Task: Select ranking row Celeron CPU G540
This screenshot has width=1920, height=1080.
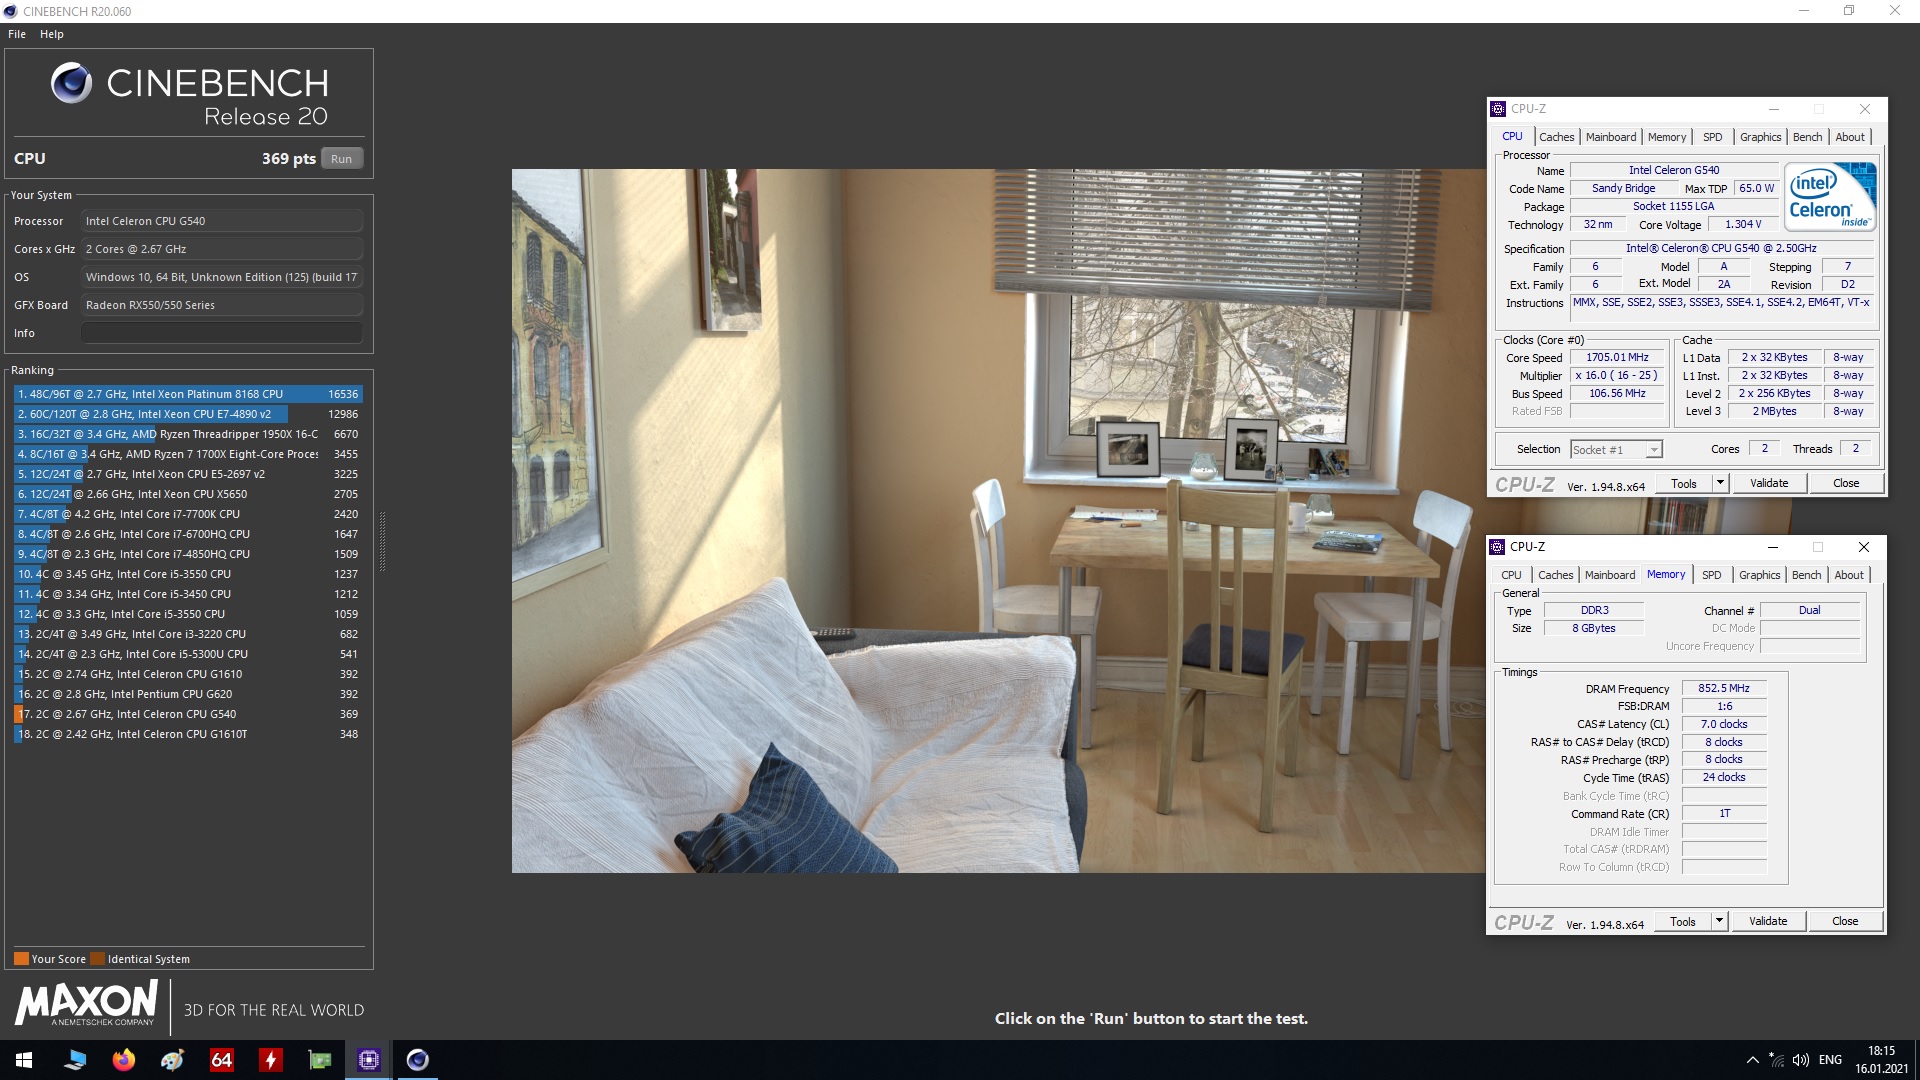Action: (188, 714)
